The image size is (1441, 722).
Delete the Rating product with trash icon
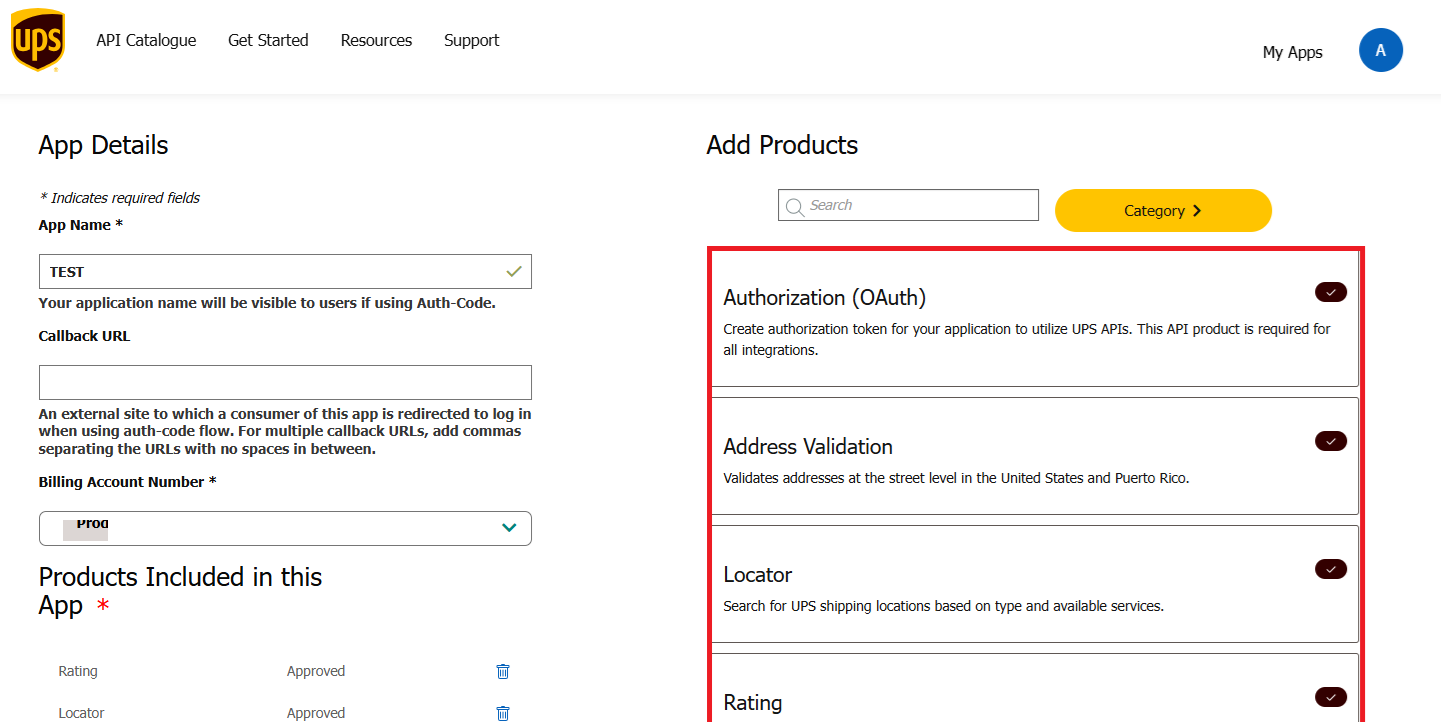(503, 671)
